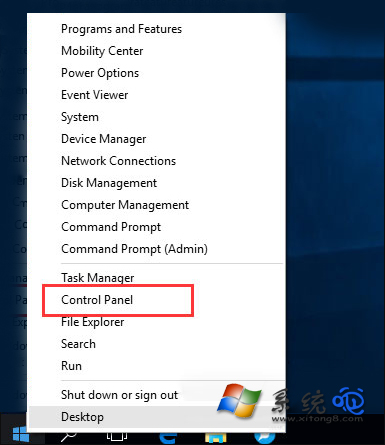385x445 pixels.
Task: Open File Explorer menu entry
Action: pyautogui.click(x=156, y=322)
